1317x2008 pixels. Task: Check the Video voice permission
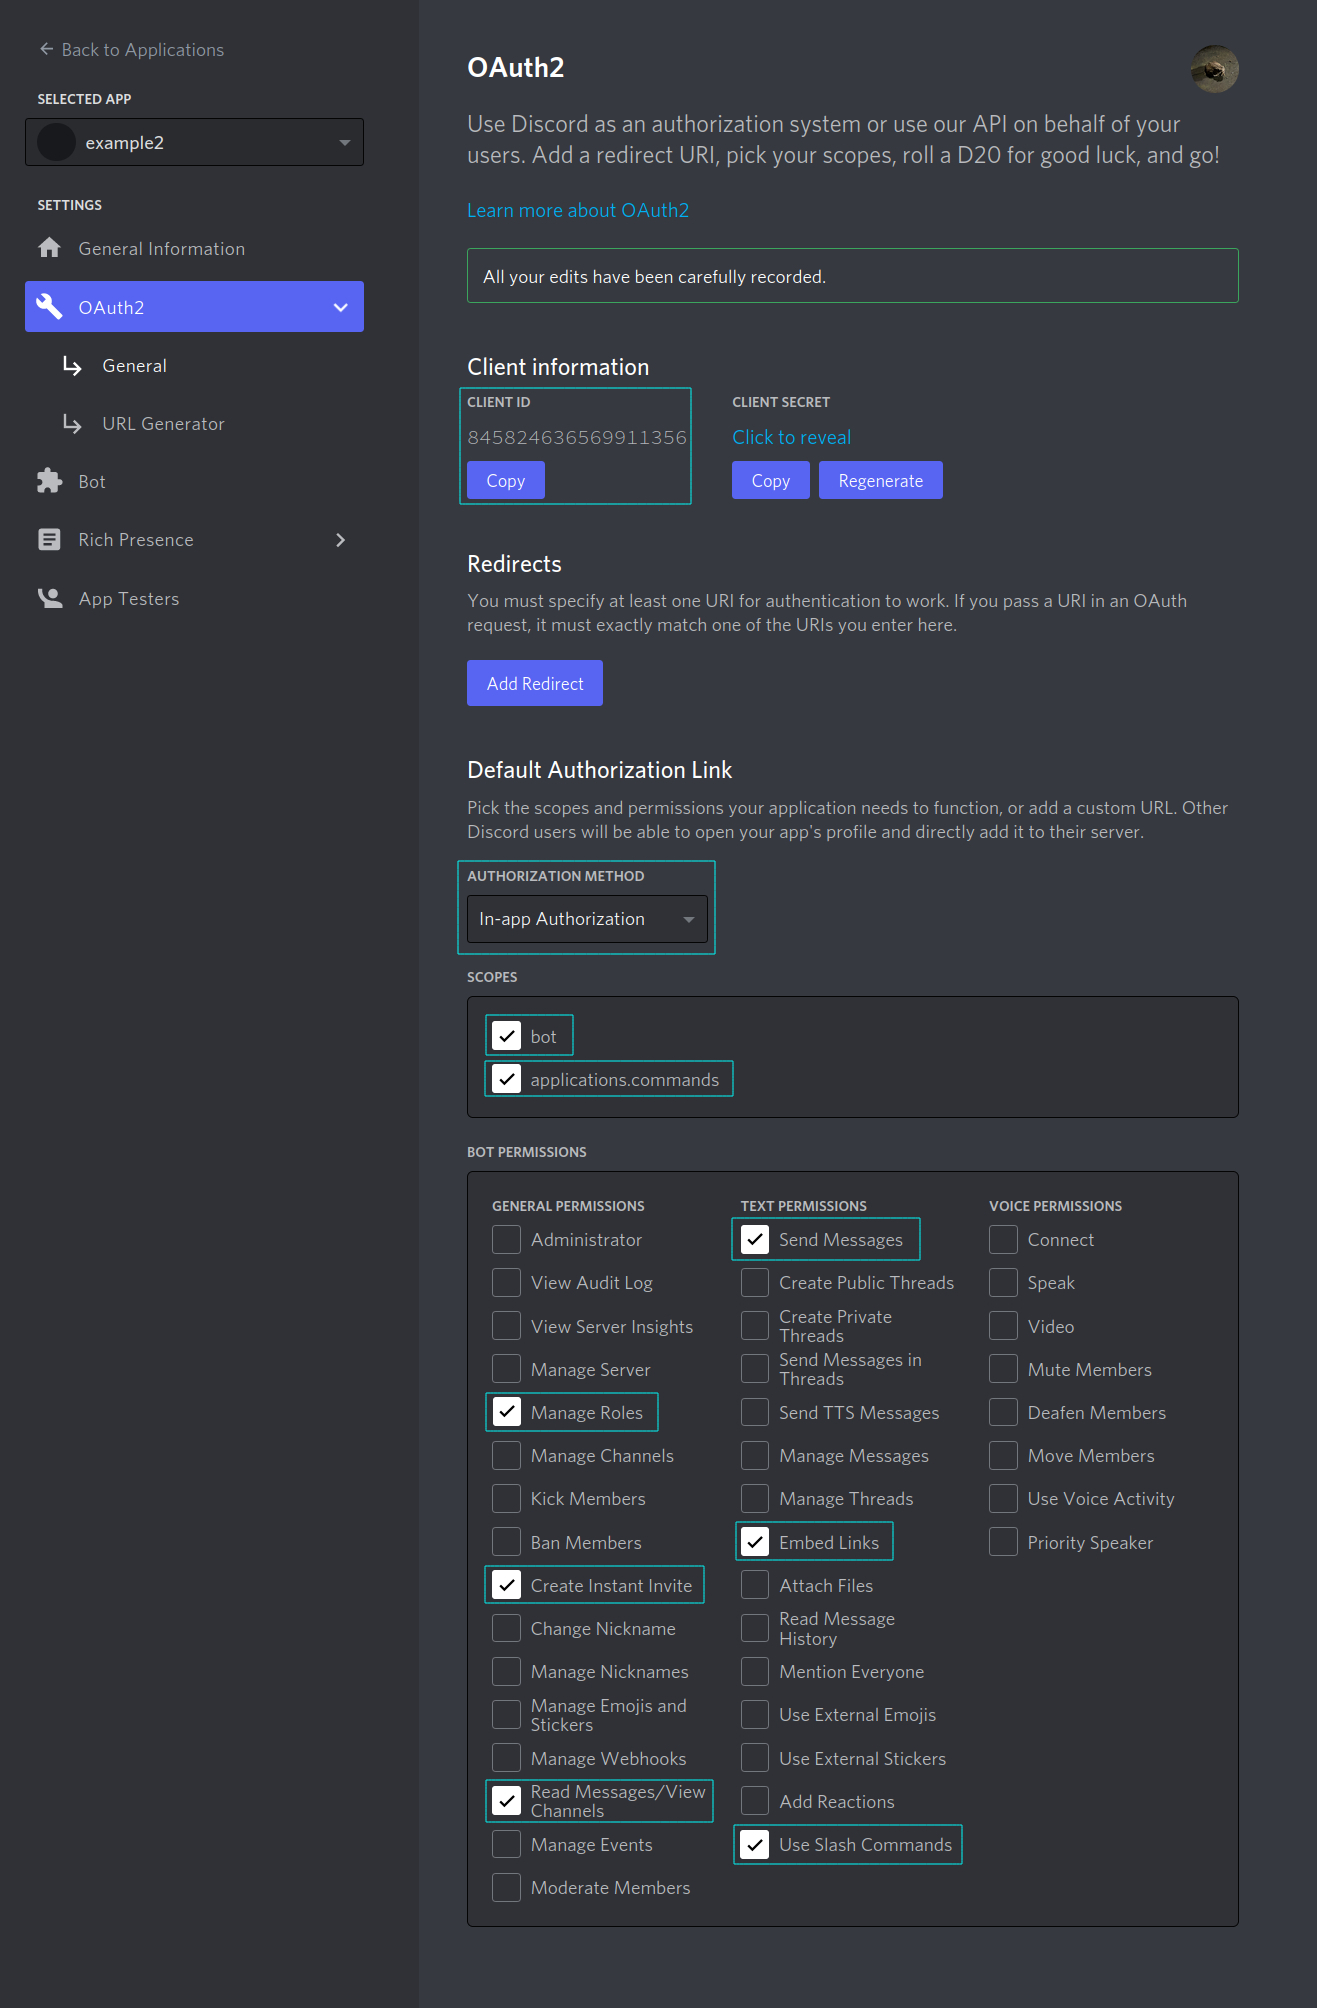[1003, 1326]
